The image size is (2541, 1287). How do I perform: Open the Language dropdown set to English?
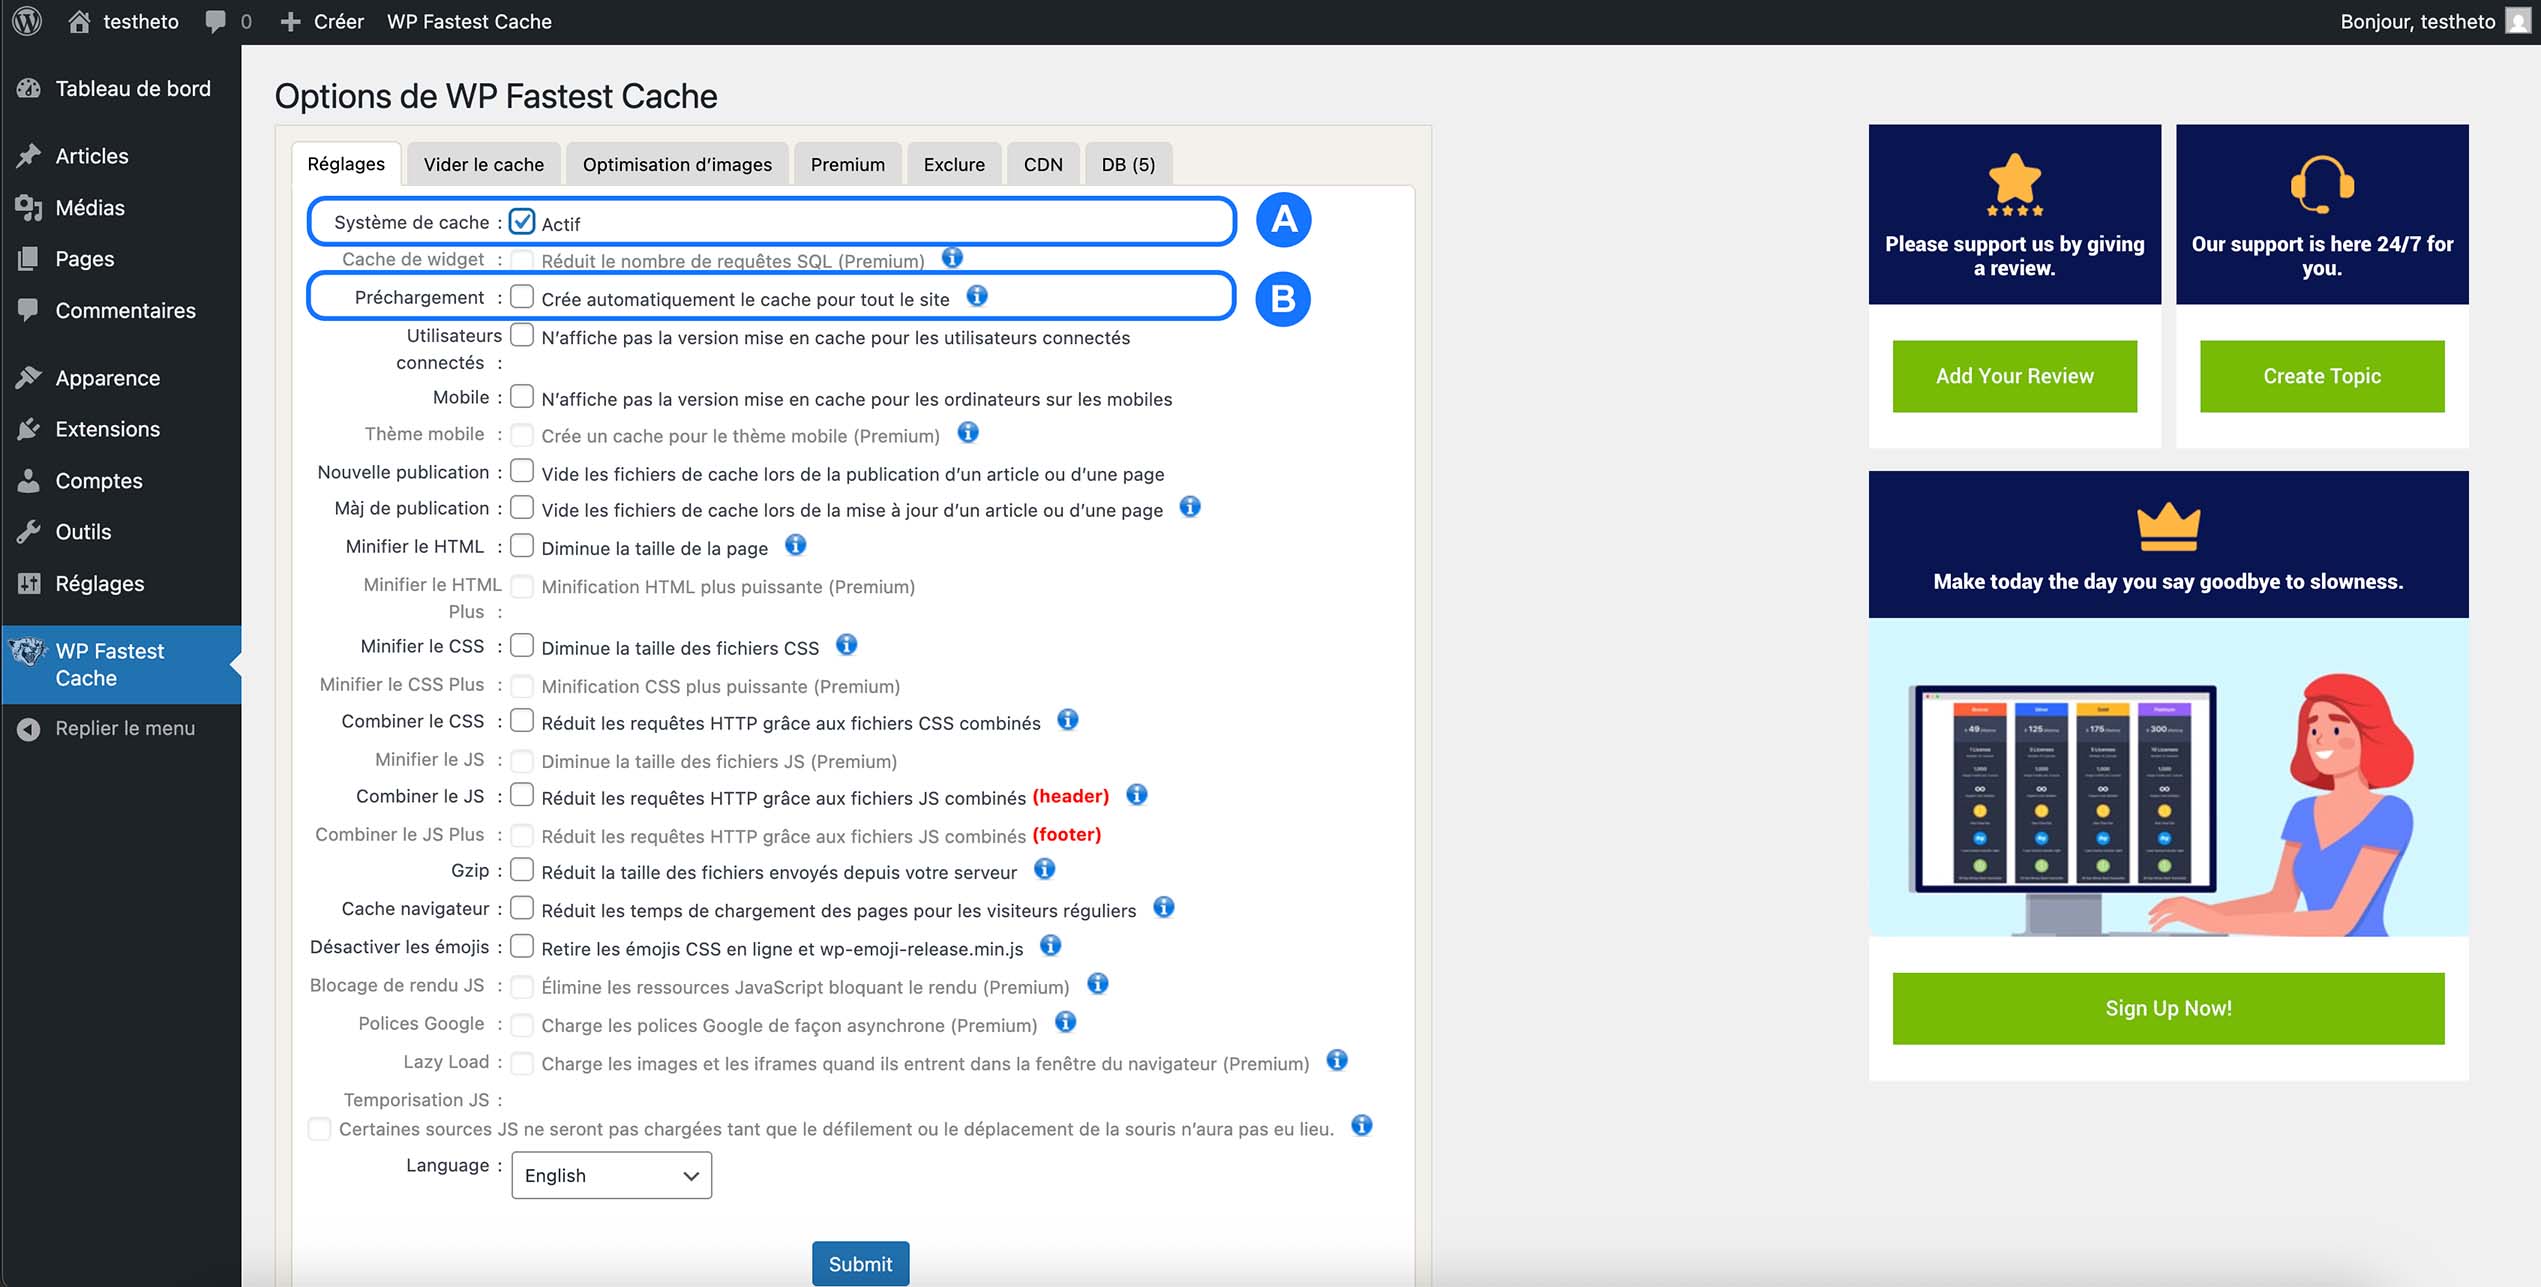[x=610, y=1175]
